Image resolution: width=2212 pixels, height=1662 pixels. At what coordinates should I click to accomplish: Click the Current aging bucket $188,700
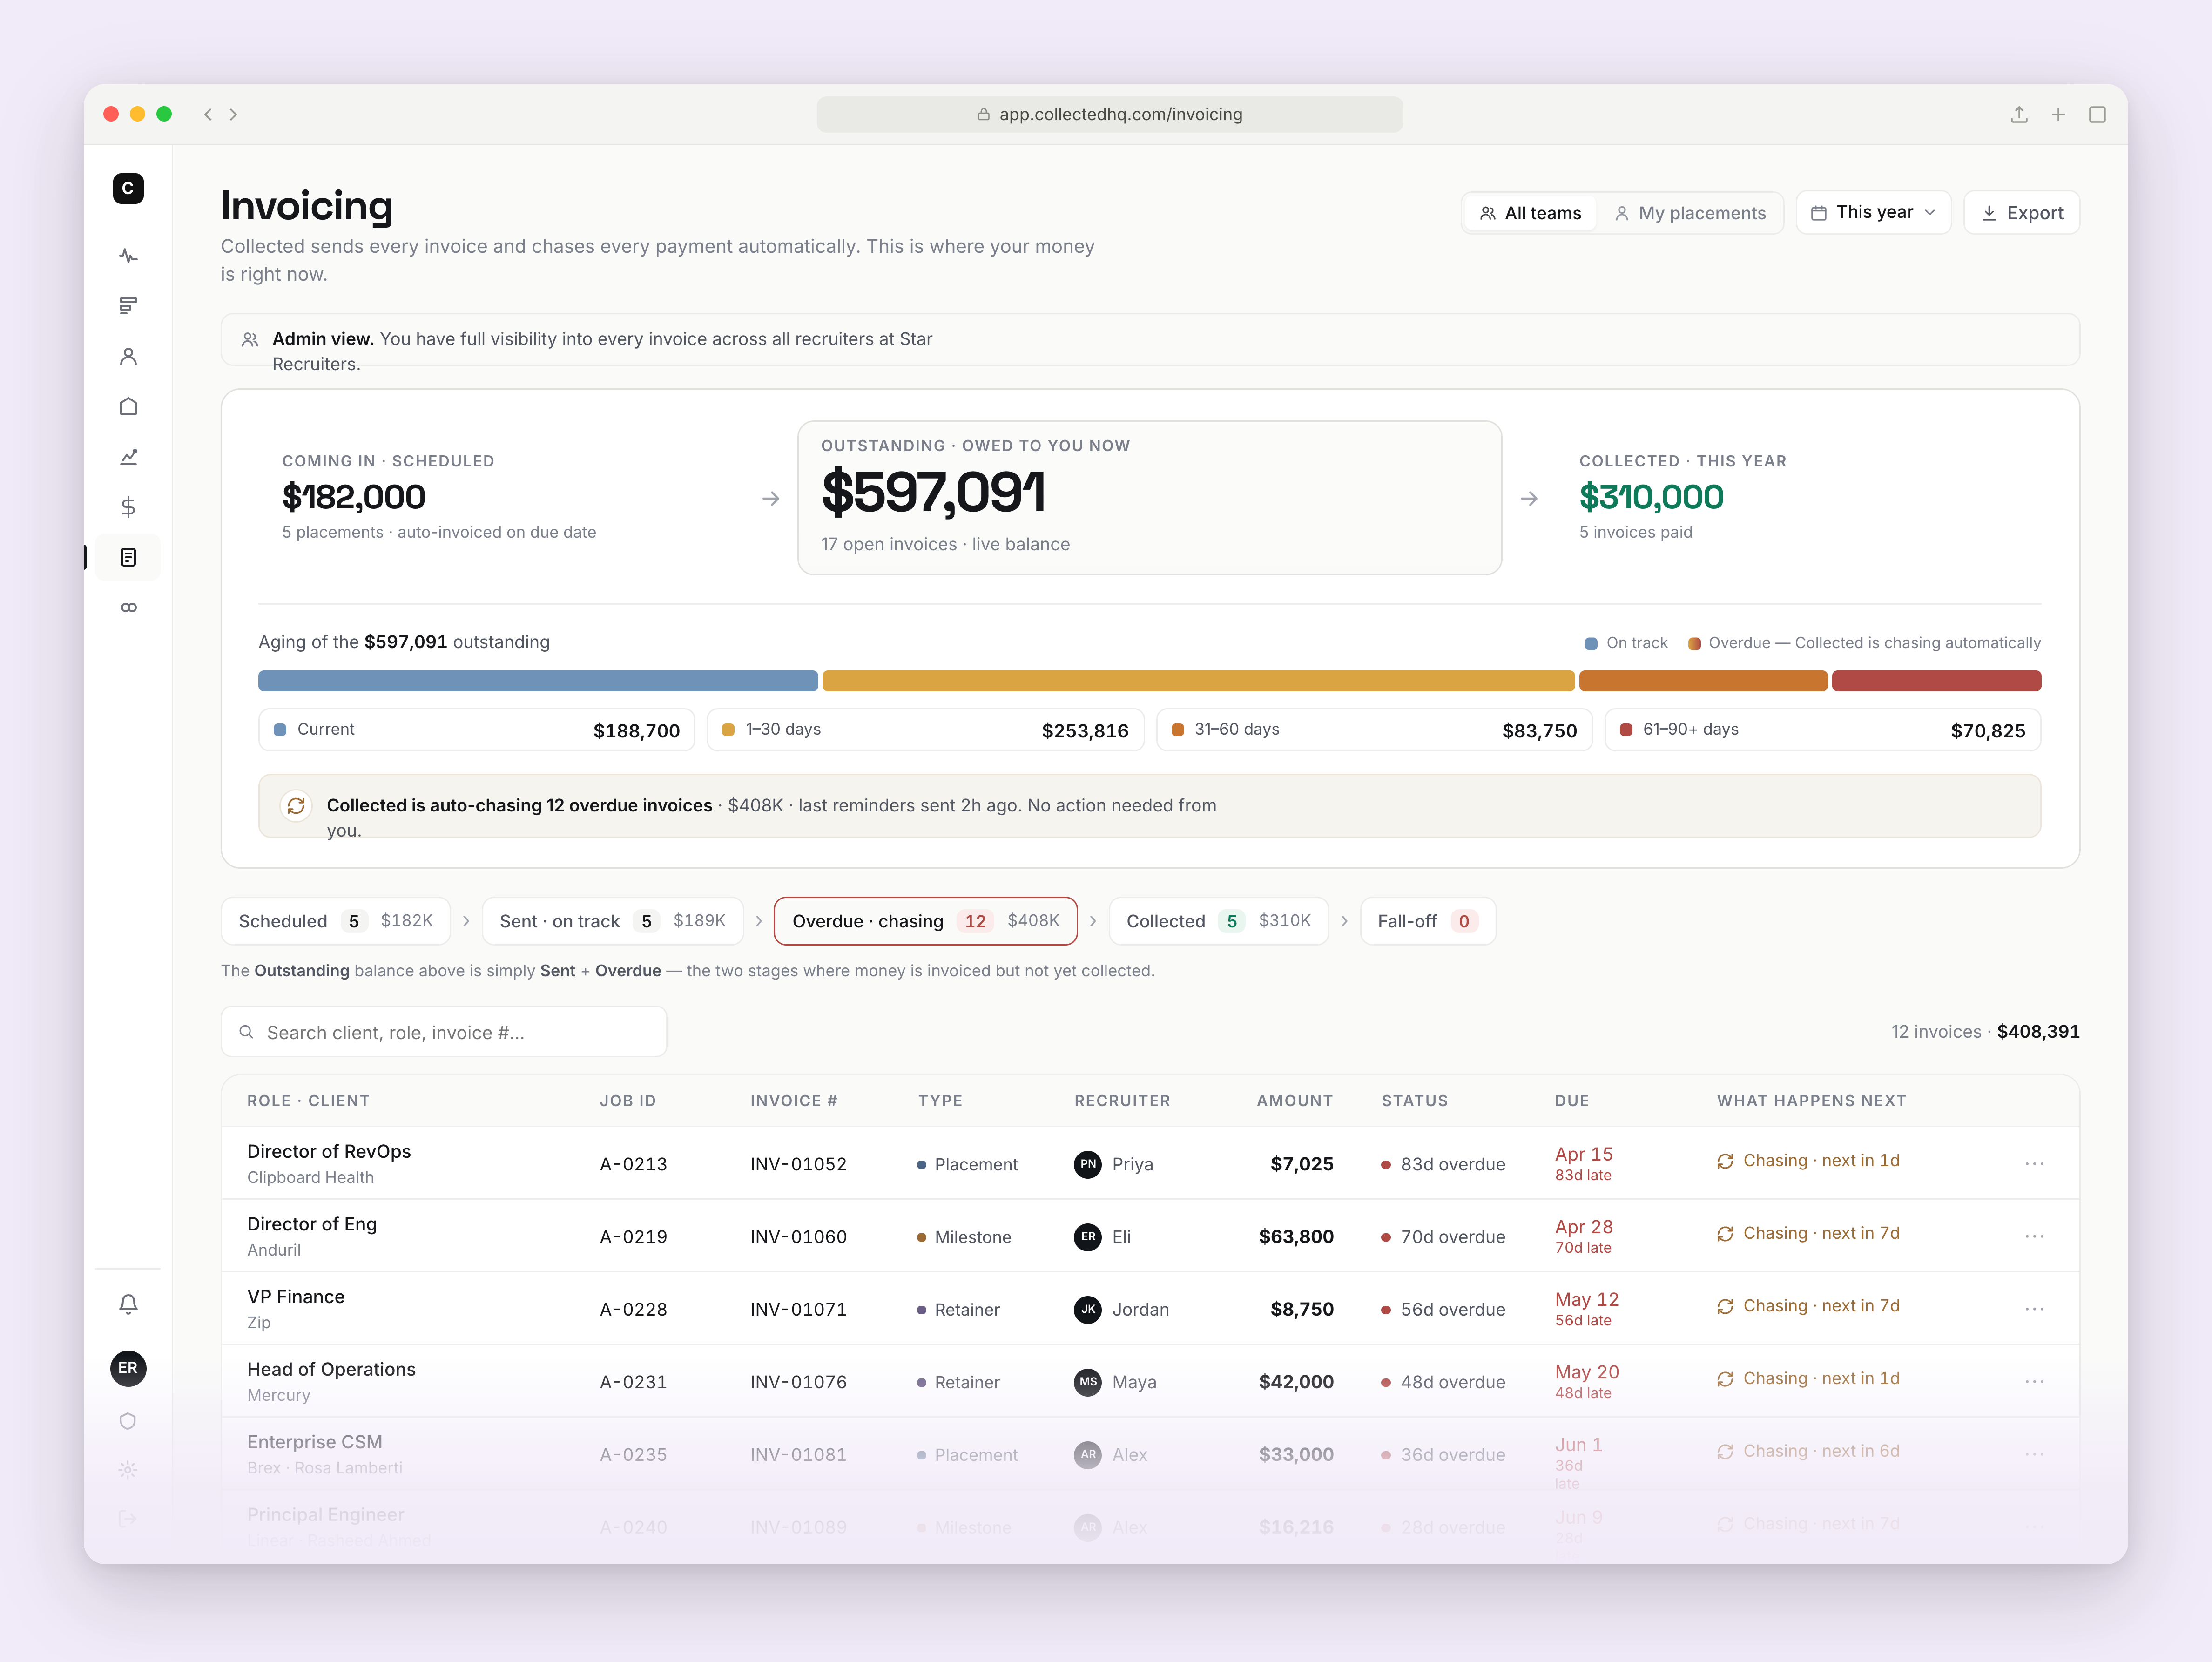tap(476, 730)
